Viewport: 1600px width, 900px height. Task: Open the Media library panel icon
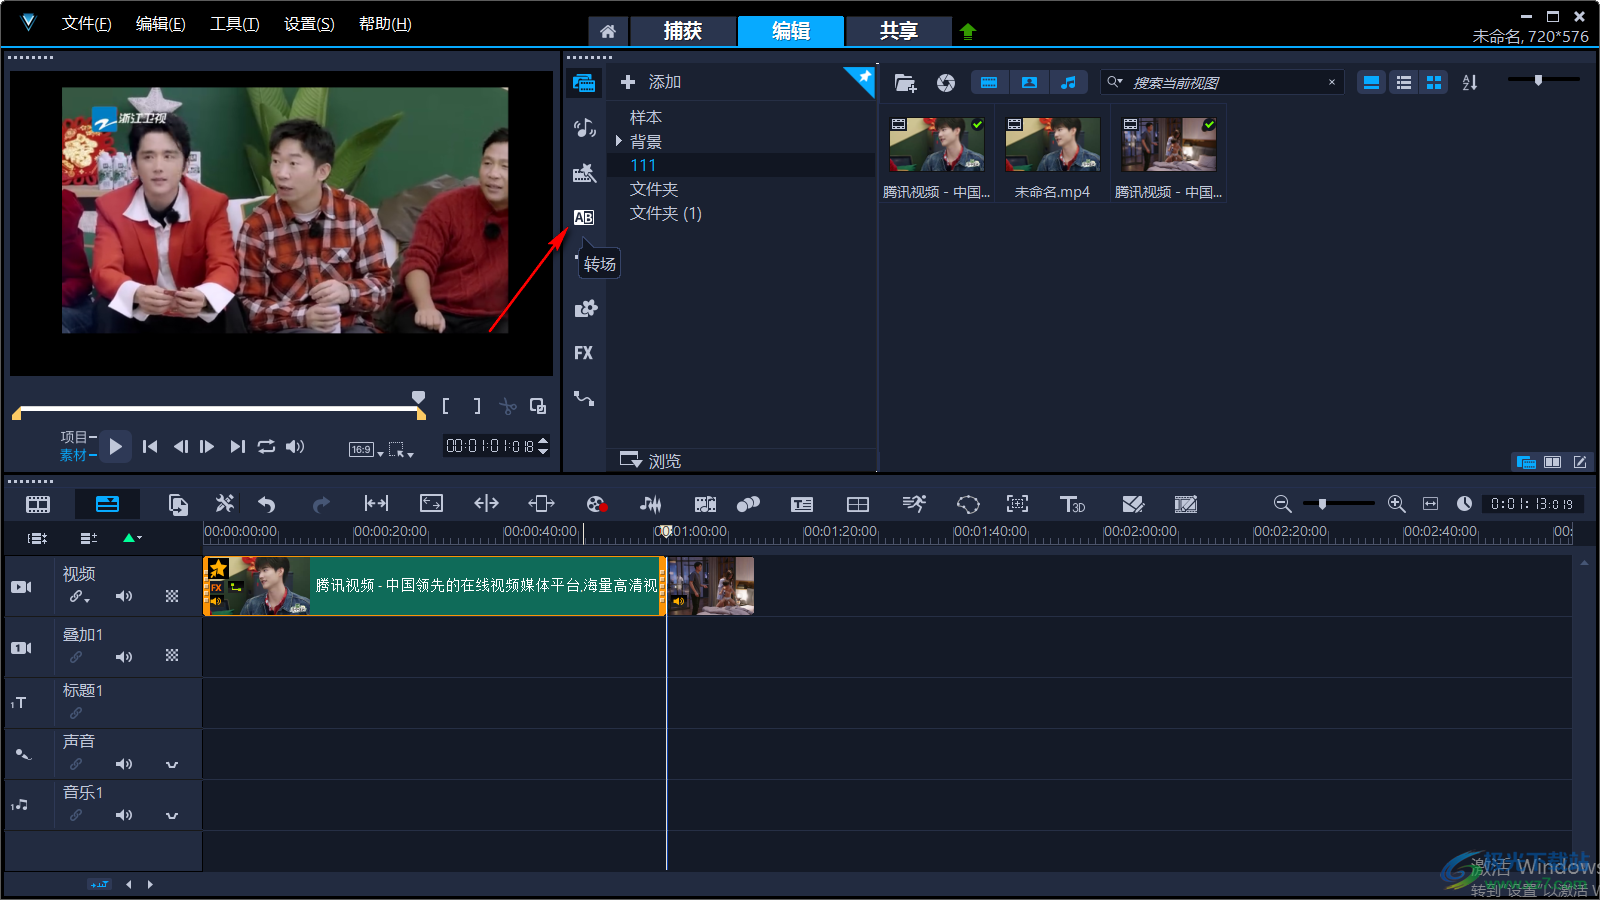[x=584, y=83]
